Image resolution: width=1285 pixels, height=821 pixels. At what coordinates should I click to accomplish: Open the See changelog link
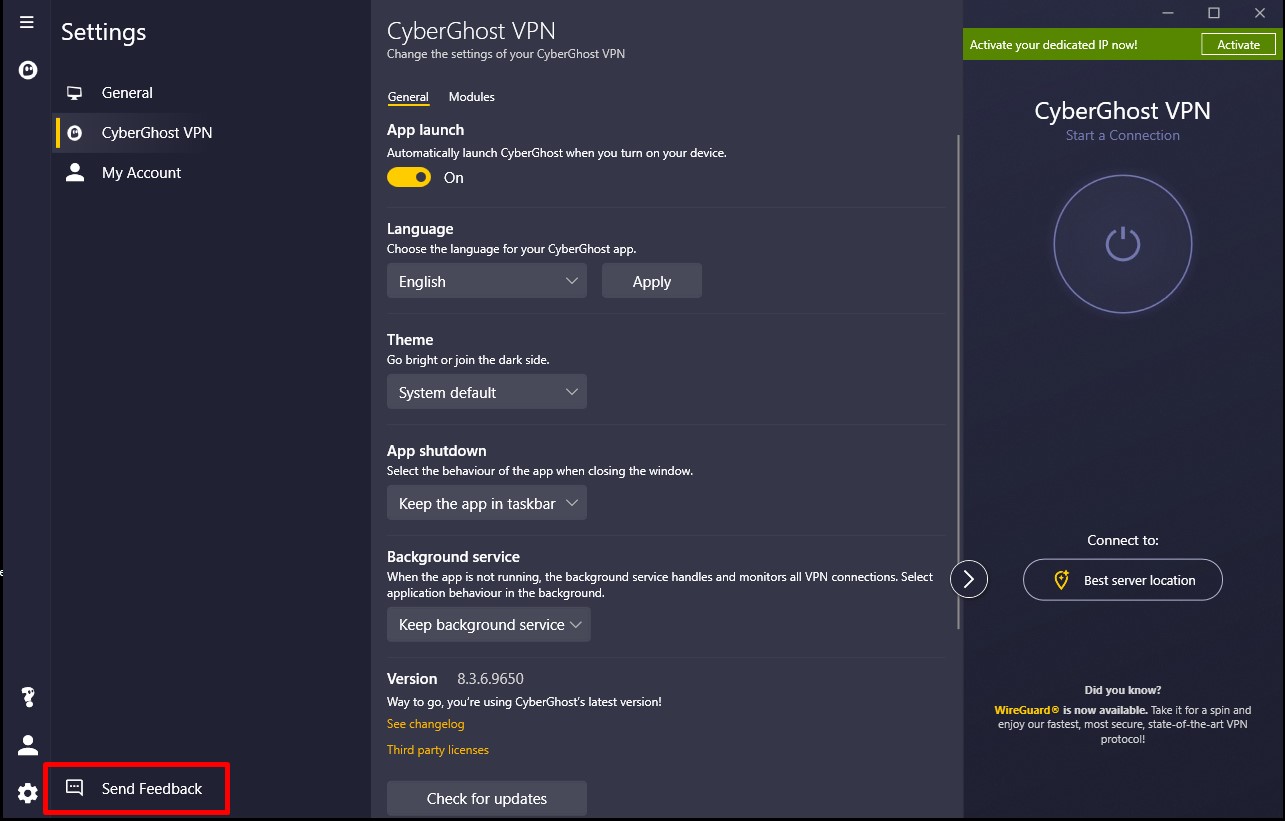tap(426, 724)
